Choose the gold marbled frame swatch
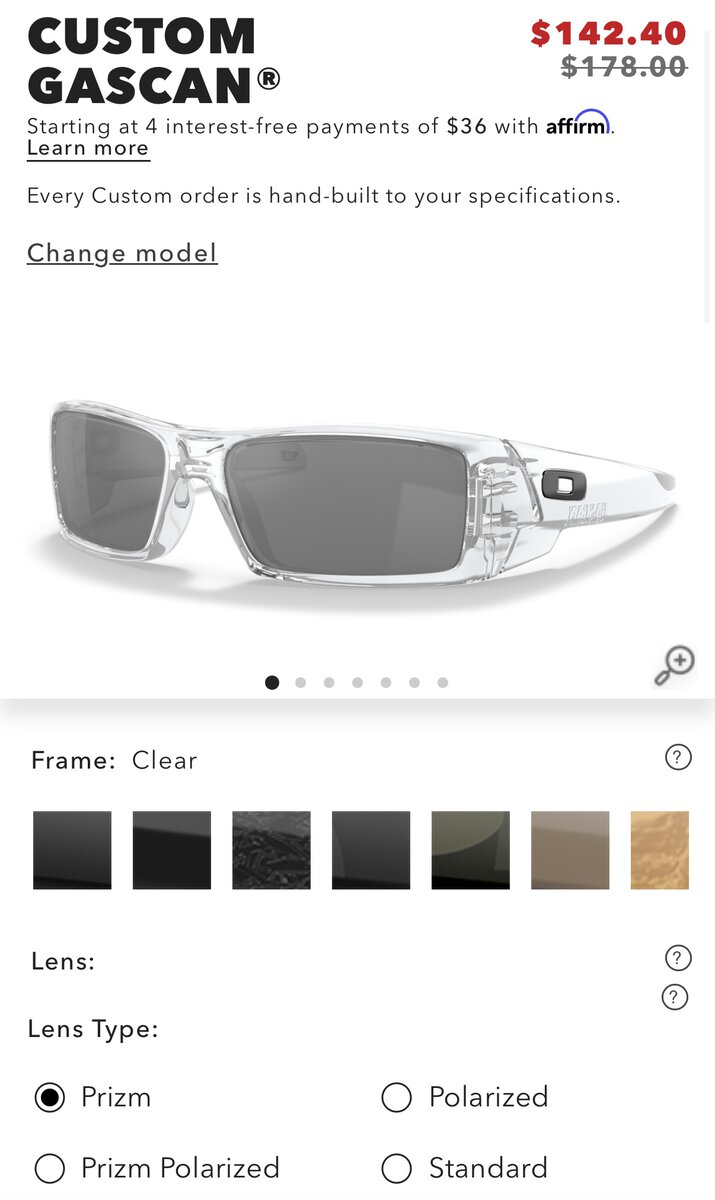This screenshot has height=1200, width=715. pos(660,850)
